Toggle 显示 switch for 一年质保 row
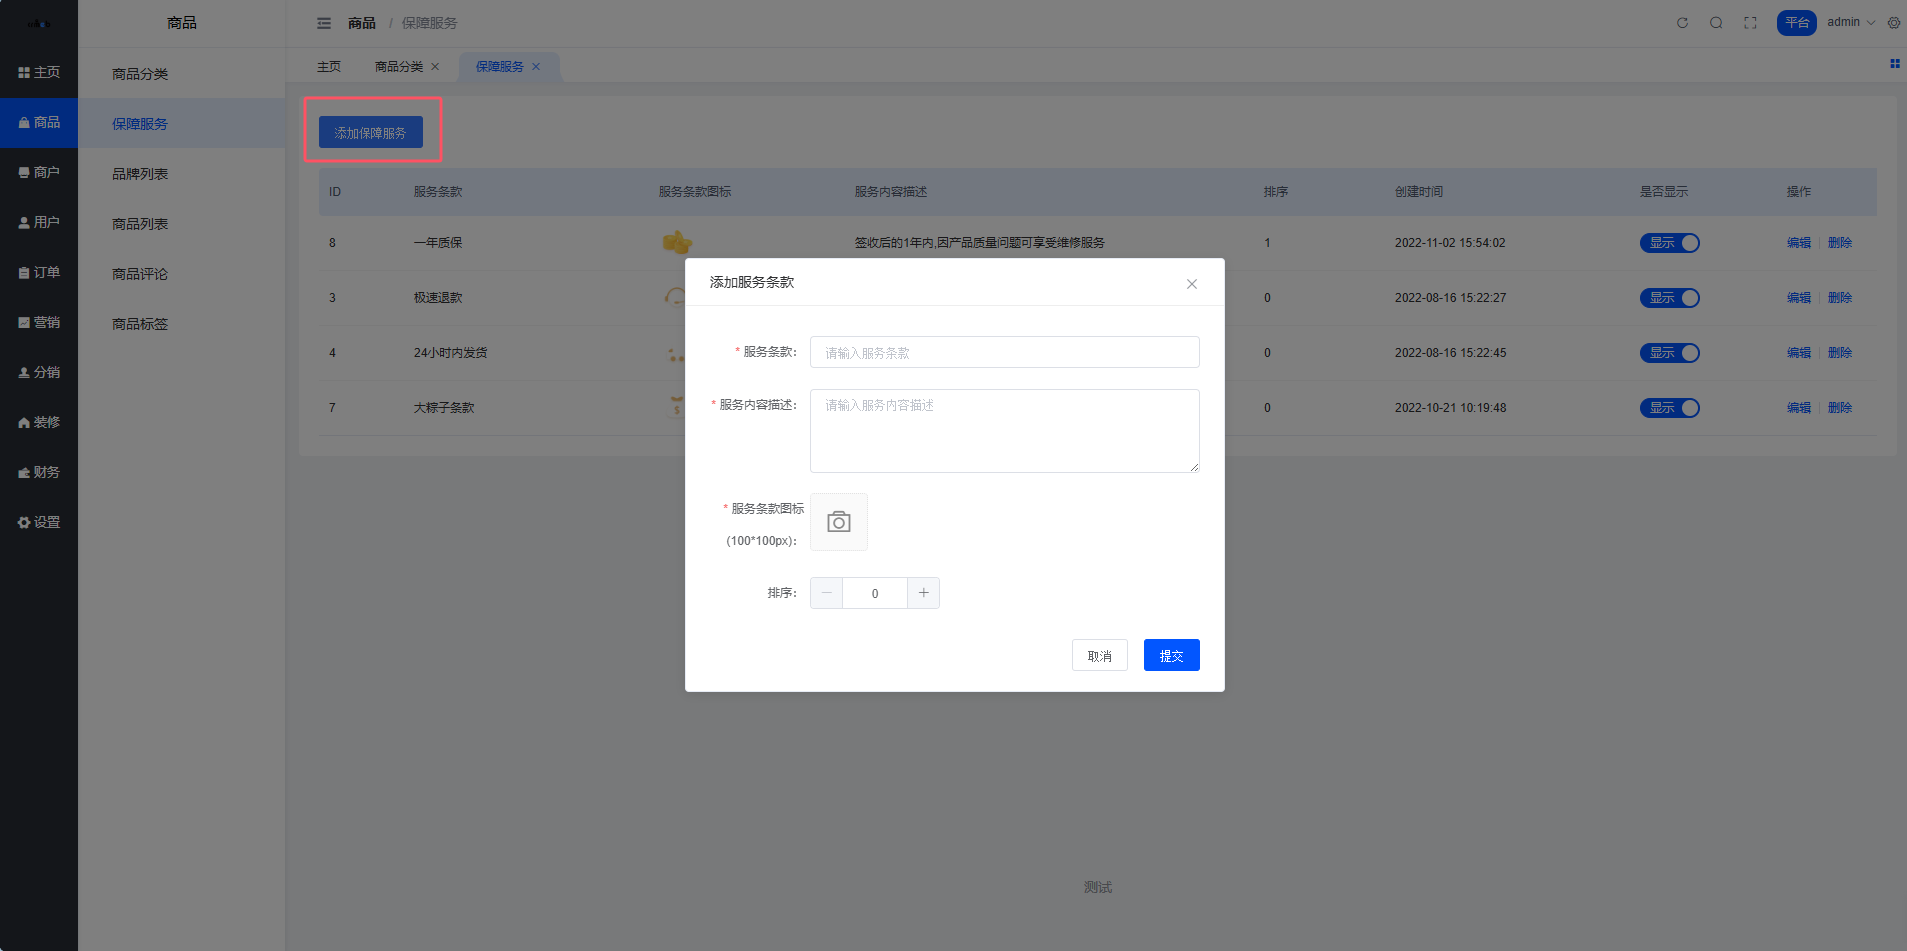The height and width of the screenshot is (951, 1907). (x=1669, y=243)
